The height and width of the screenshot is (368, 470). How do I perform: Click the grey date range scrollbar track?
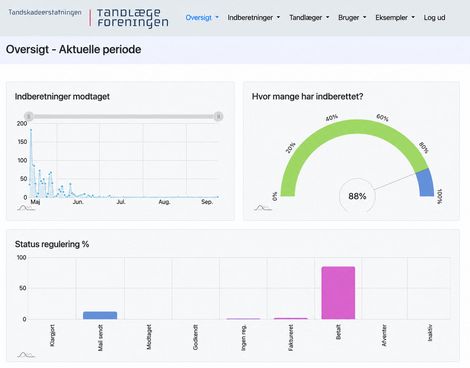click(x=123, y=116)
